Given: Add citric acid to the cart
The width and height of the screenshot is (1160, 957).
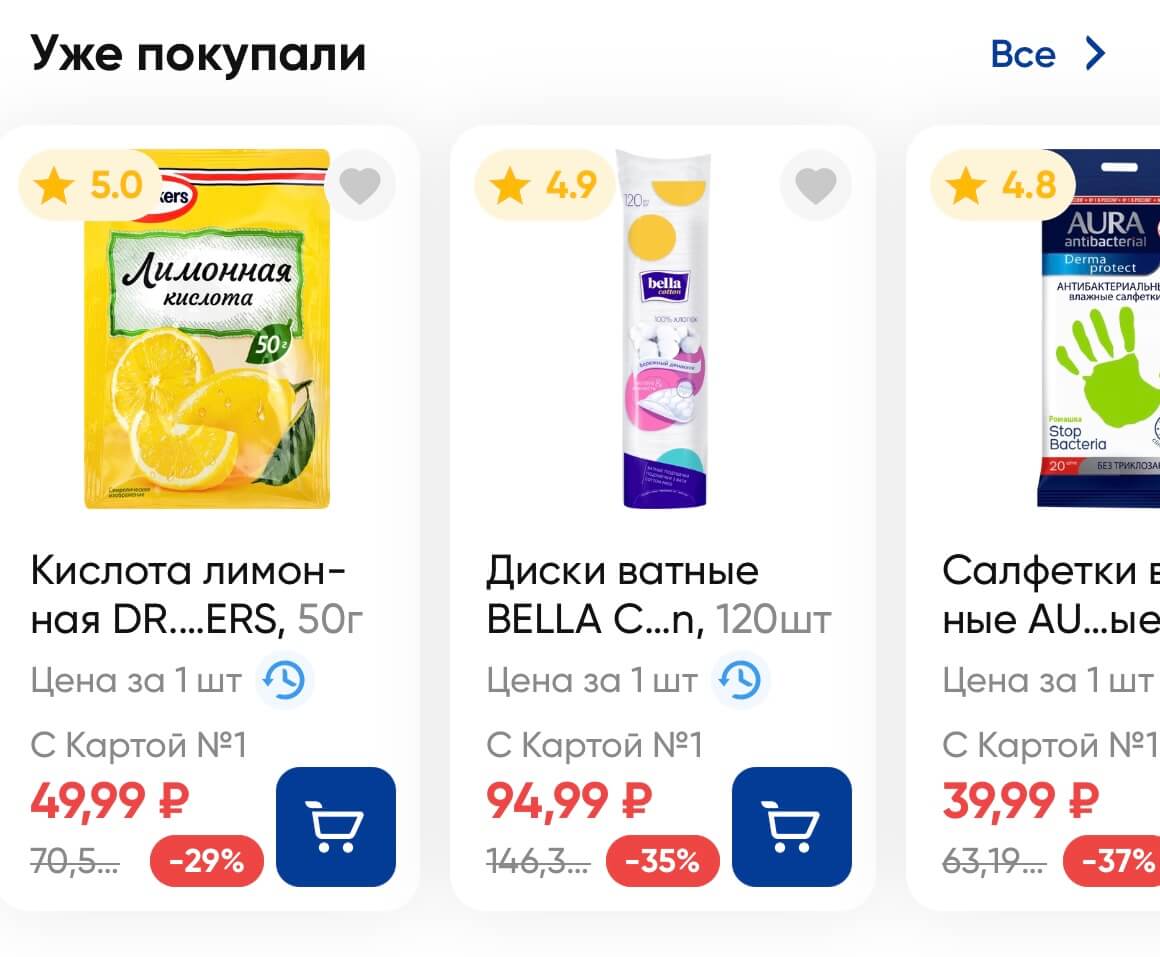Looking at the screenshot, I should pos(335,826).
